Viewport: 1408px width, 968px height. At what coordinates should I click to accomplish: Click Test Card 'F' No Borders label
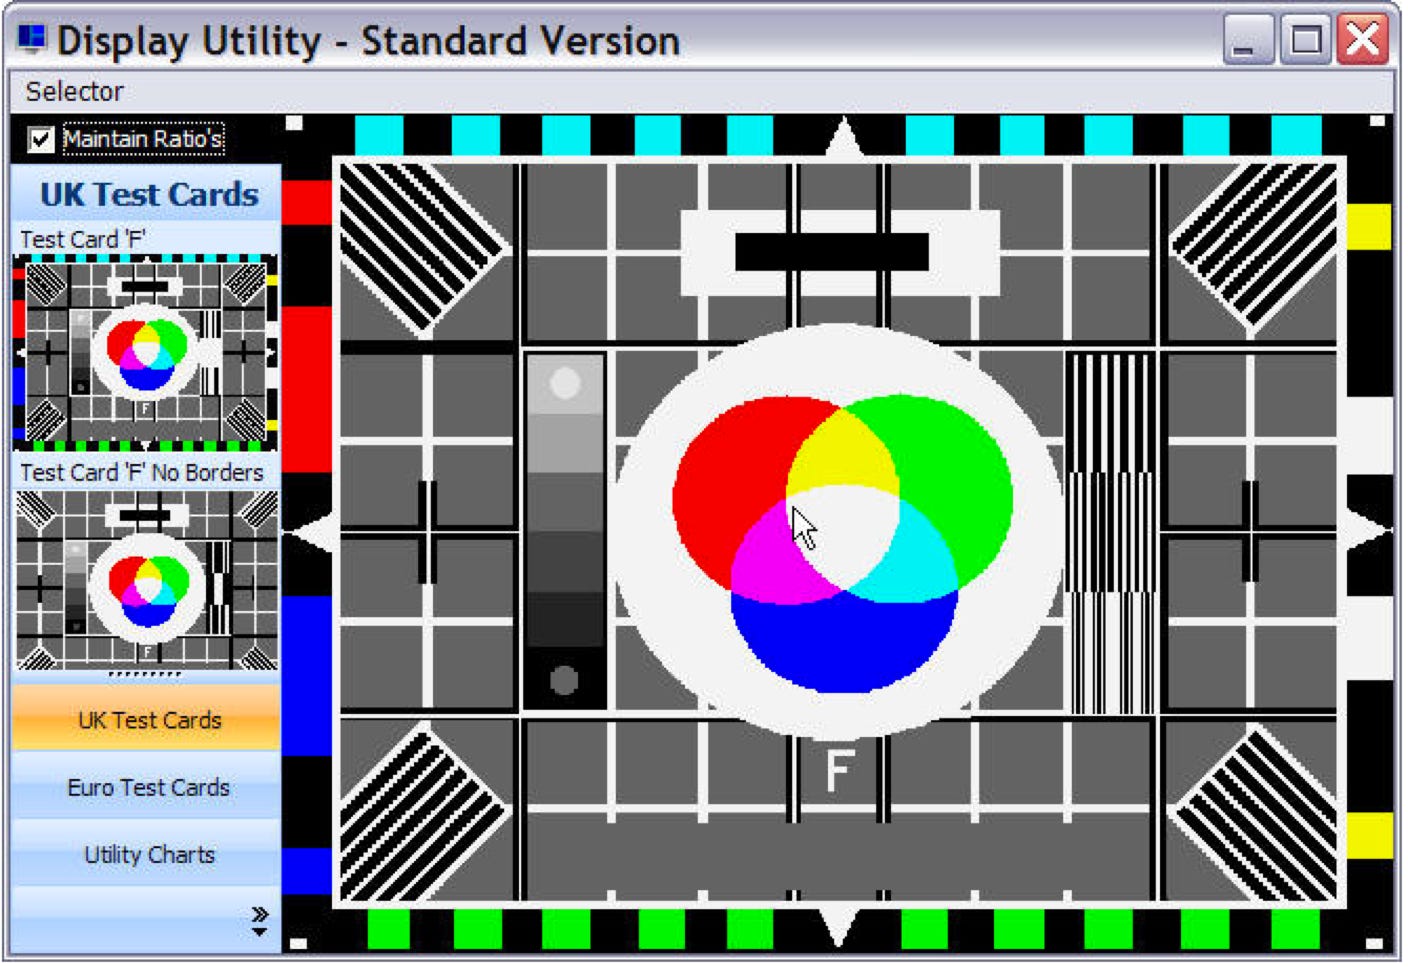[x=142, y=472]
